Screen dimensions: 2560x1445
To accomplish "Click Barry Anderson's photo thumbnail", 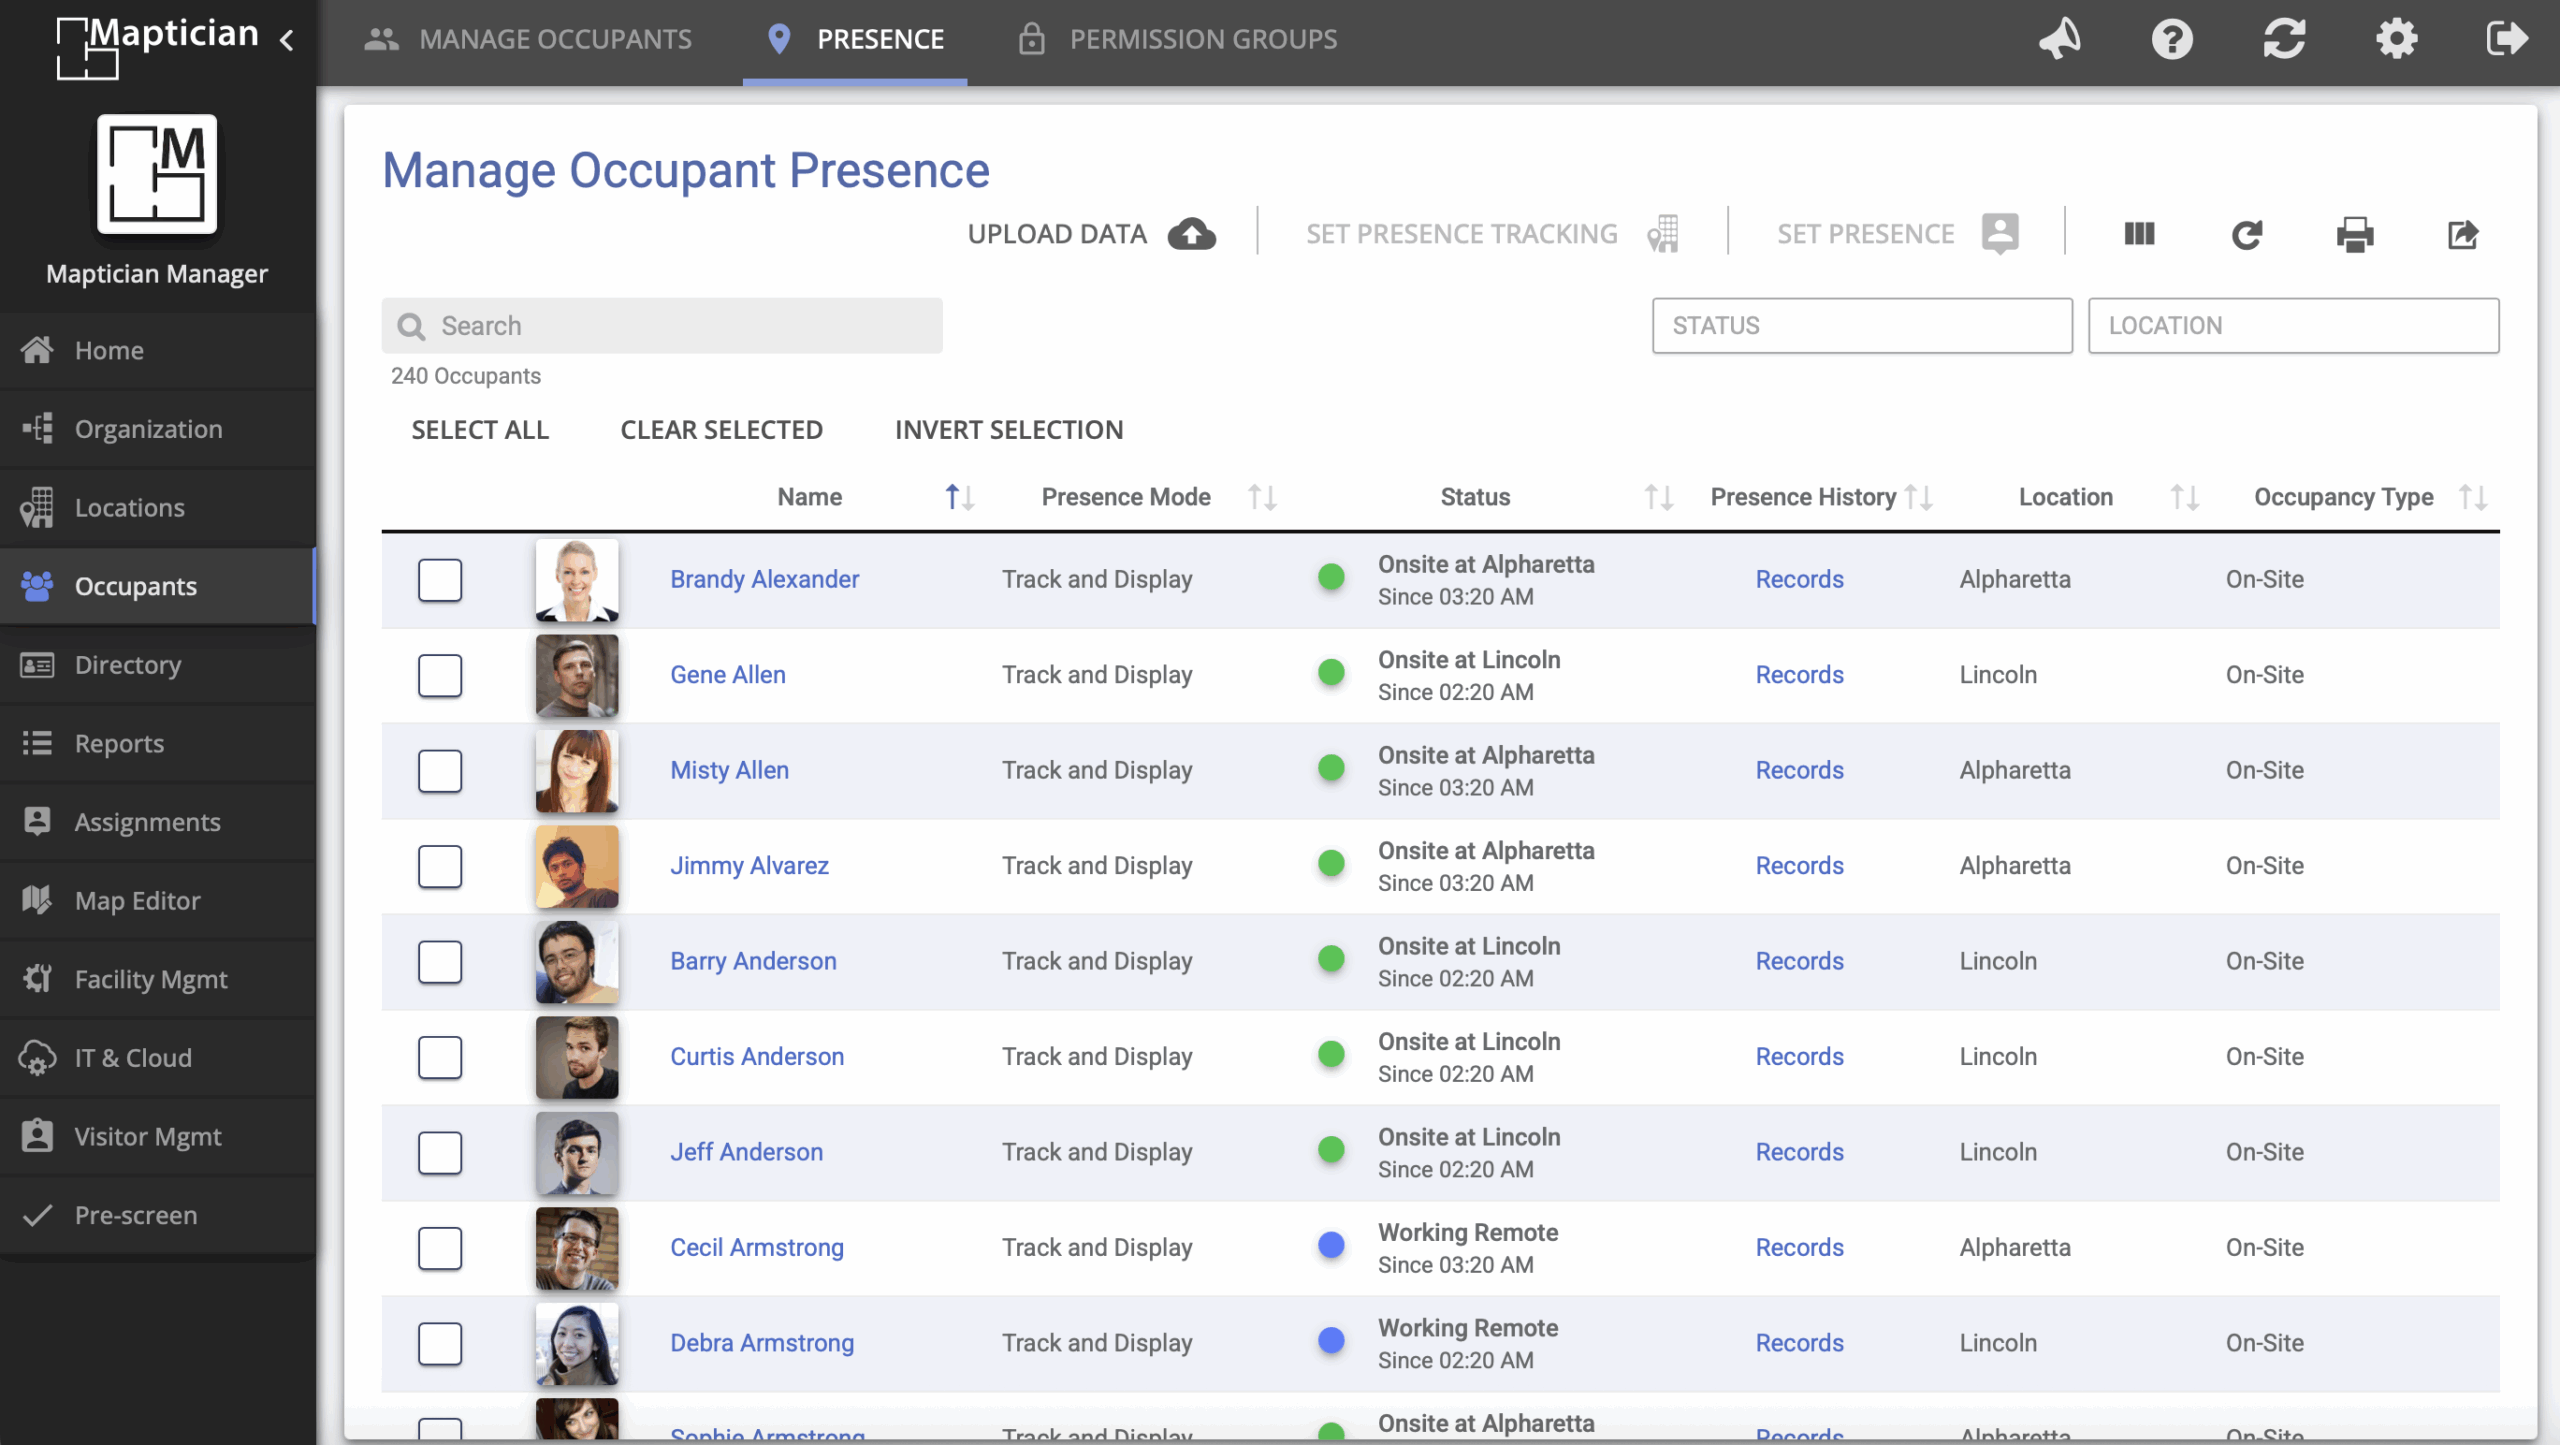I will point(577,962).
